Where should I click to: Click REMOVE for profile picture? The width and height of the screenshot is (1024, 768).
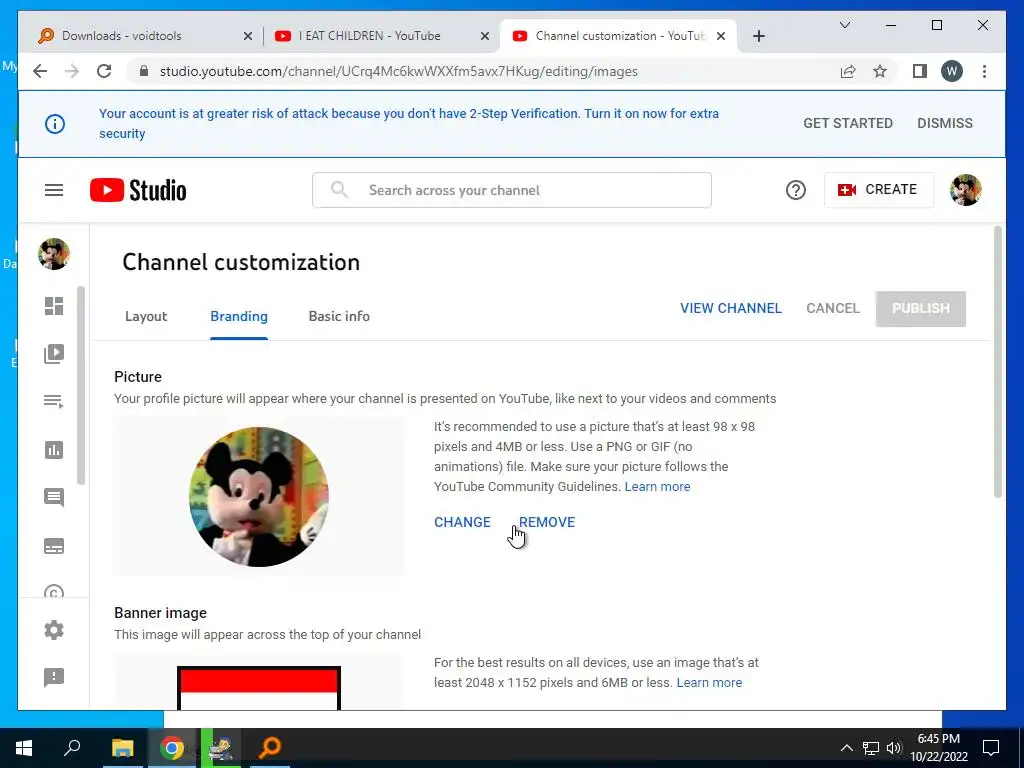point(547,522)
